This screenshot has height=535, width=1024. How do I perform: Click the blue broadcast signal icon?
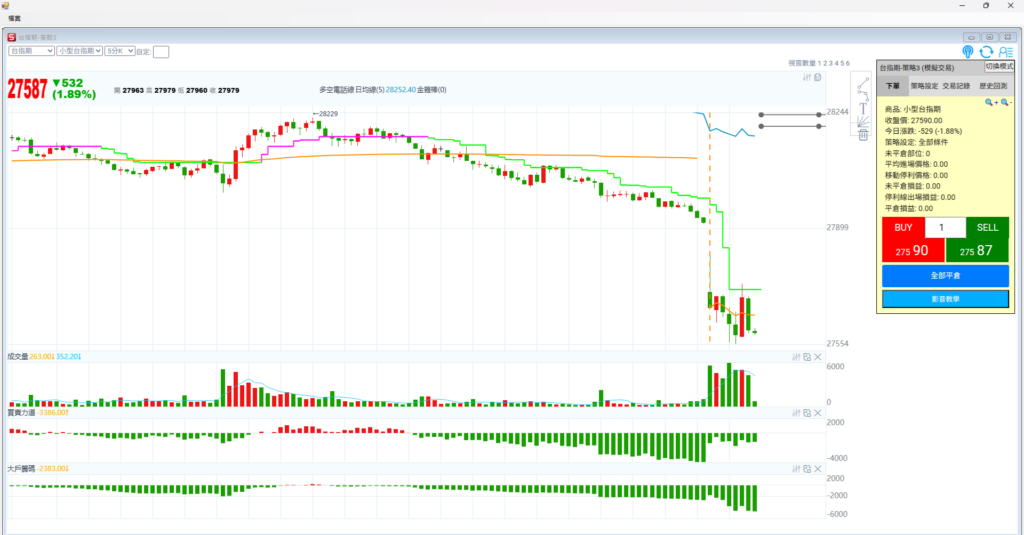click(x=968, y=51)
